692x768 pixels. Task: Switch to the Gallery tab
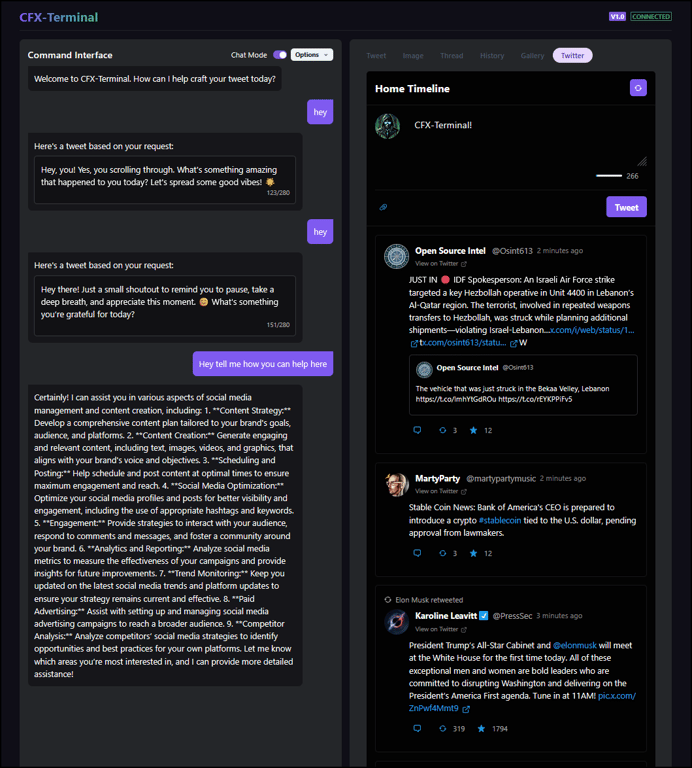click(532, 56)
